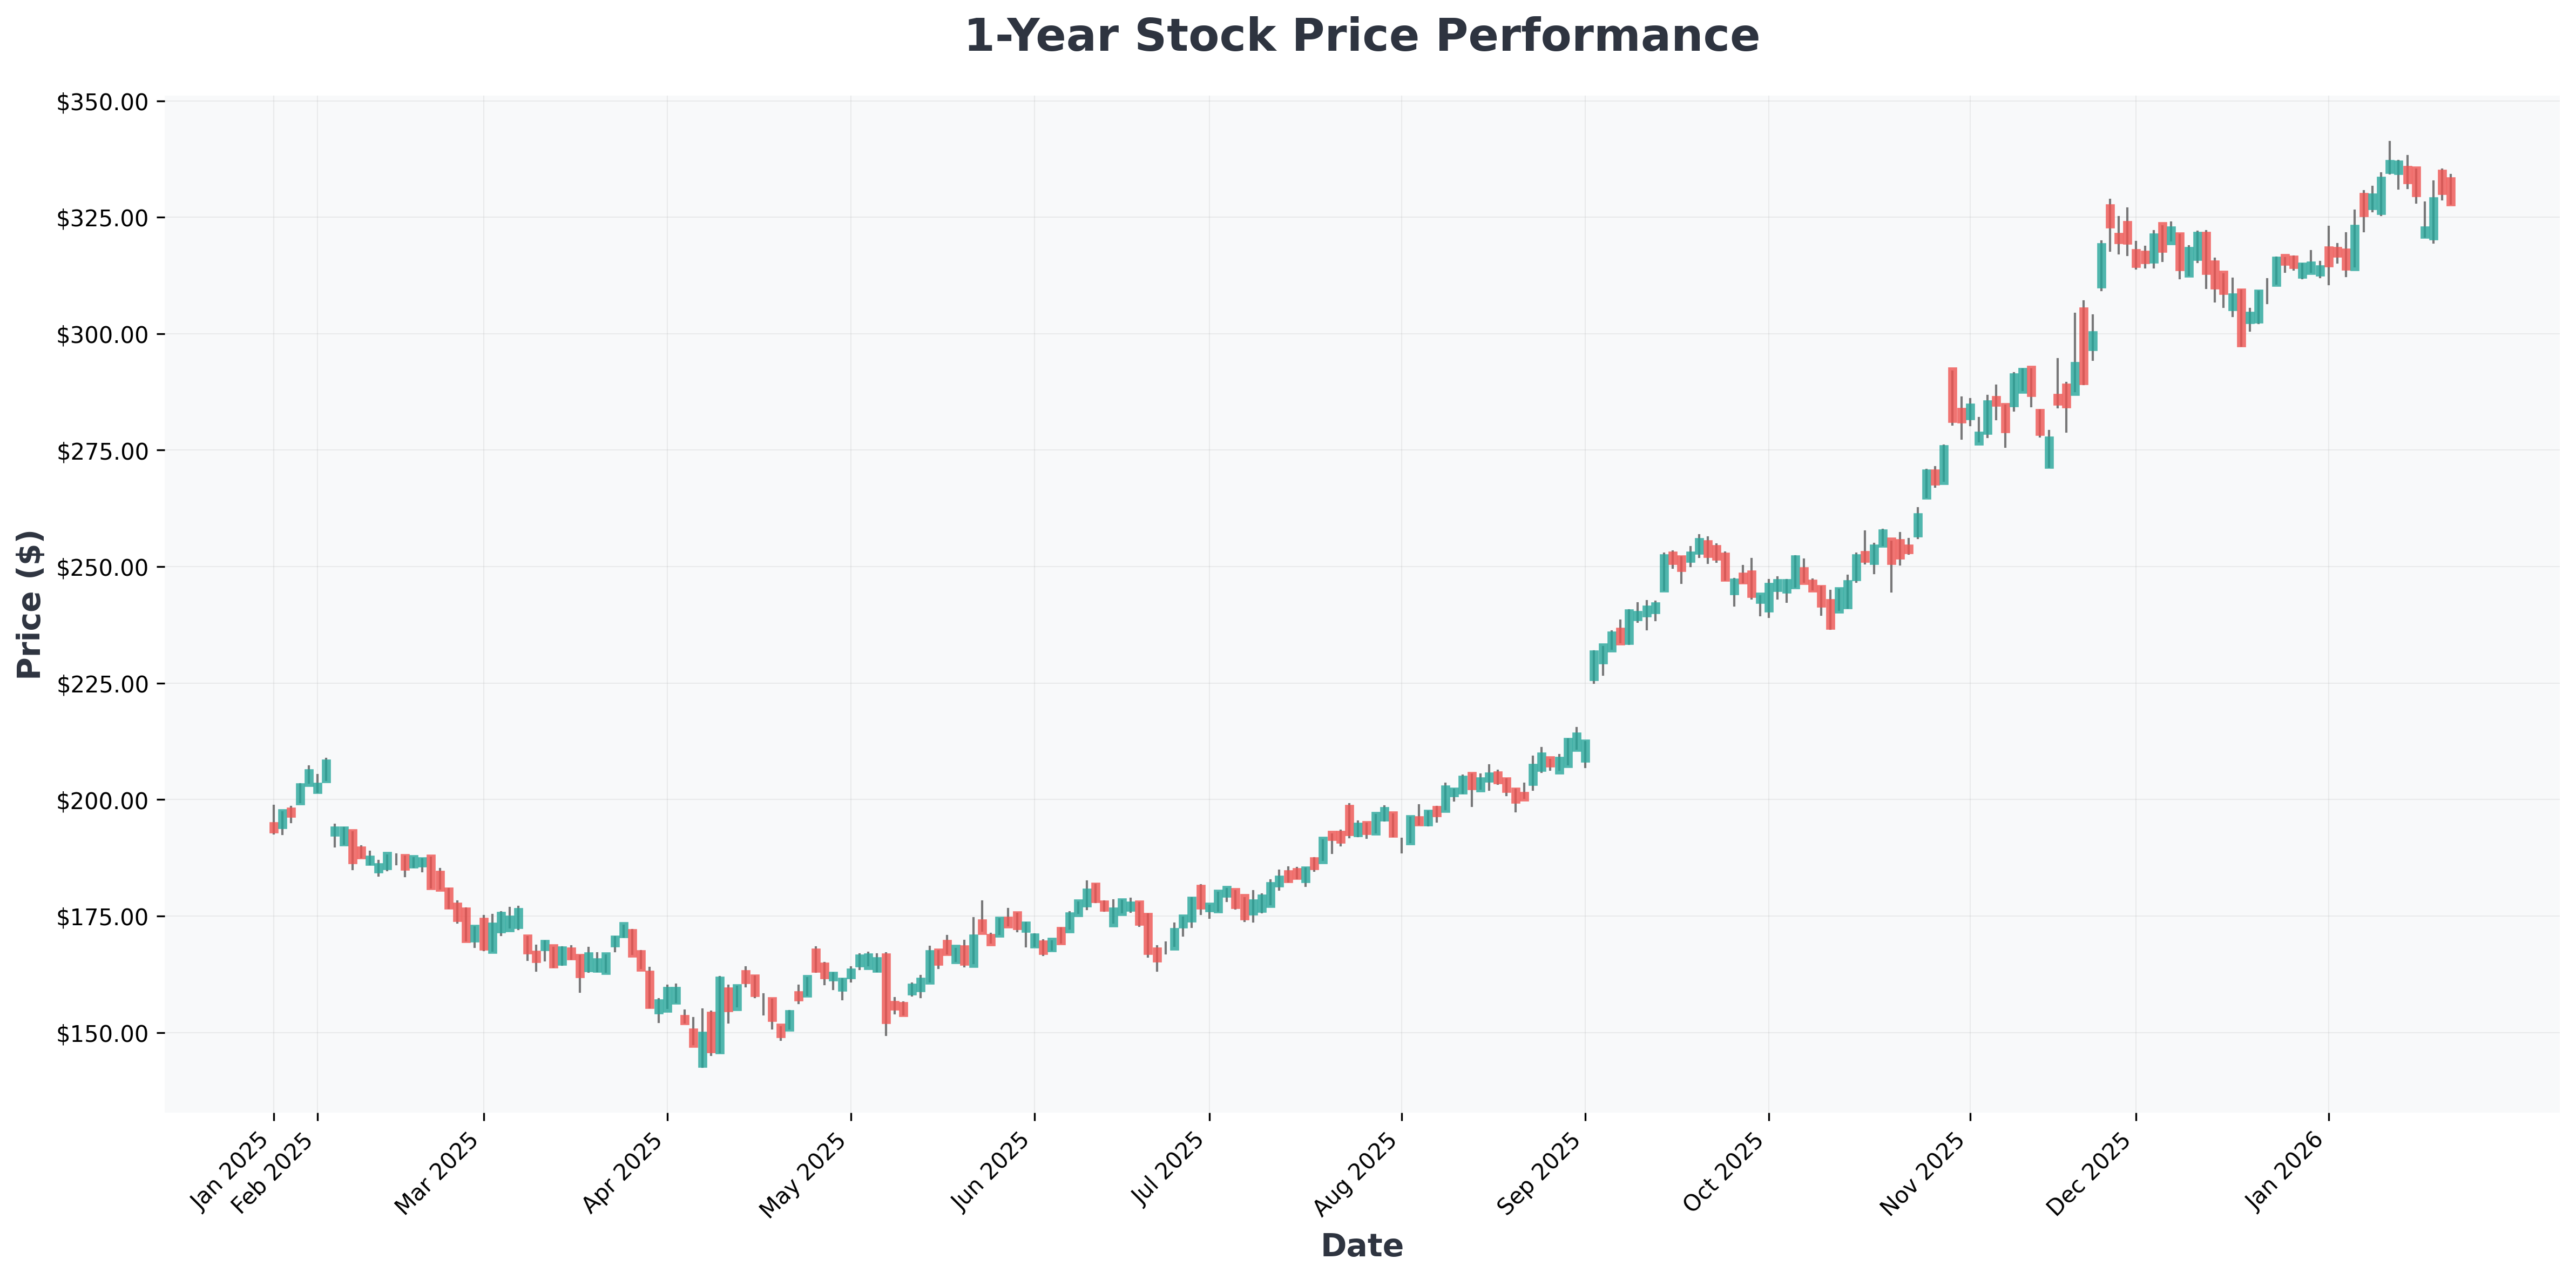Click the 'Date' x-axis label
The height and width of the screenshot is (1279, 2576).
point(1361,1246)
